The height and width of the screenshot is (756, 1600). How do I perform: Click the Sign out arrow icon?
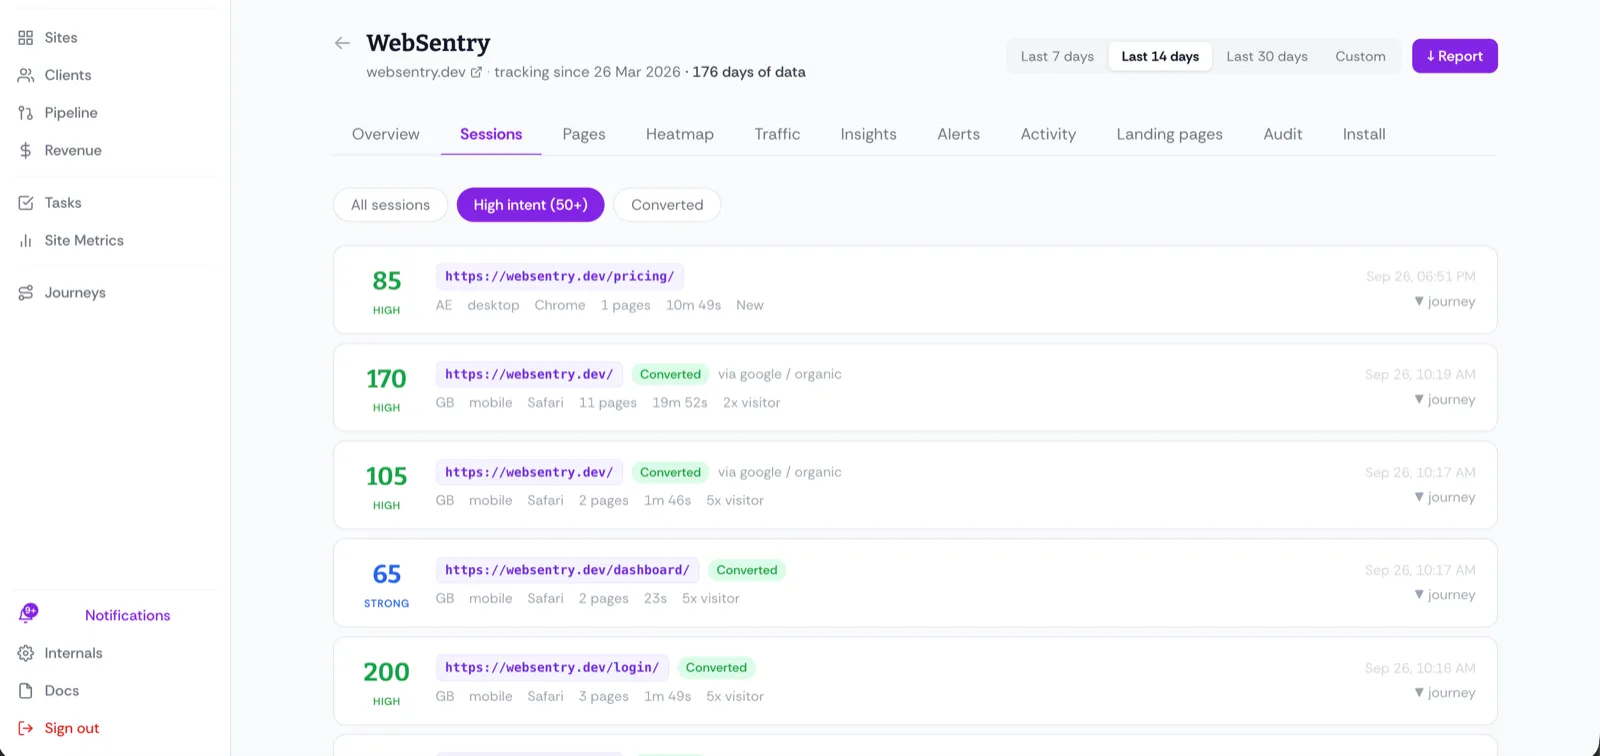[26, 729]
